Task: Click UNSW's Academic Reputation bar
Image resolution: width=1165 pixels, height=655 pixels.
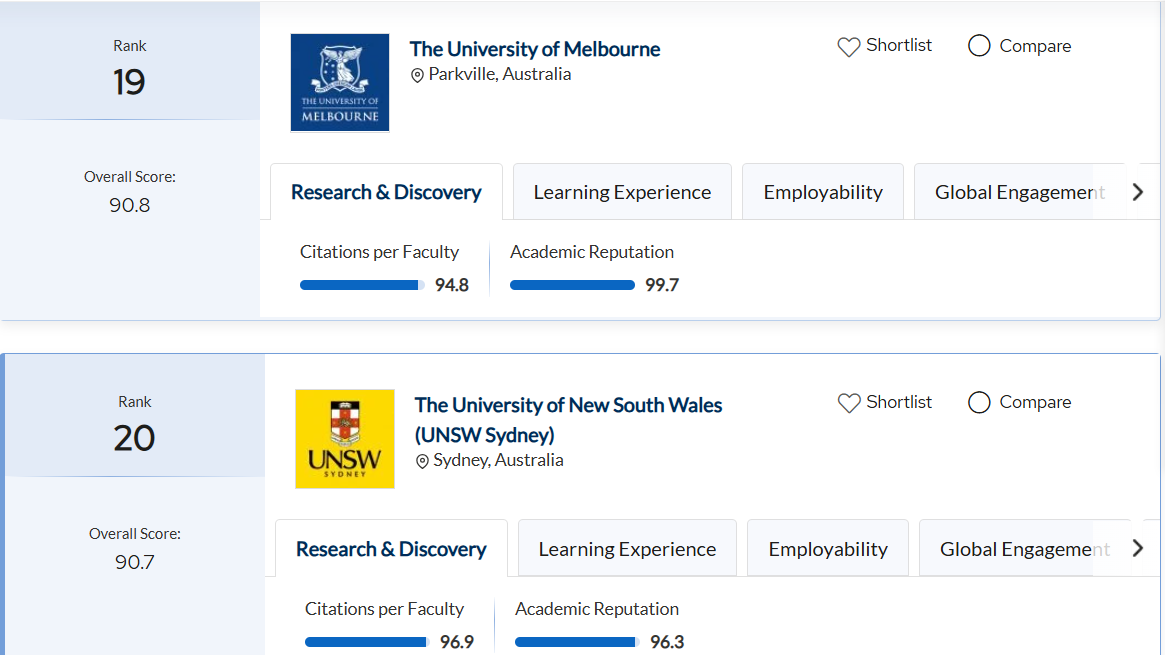Action: coord(577,642)
